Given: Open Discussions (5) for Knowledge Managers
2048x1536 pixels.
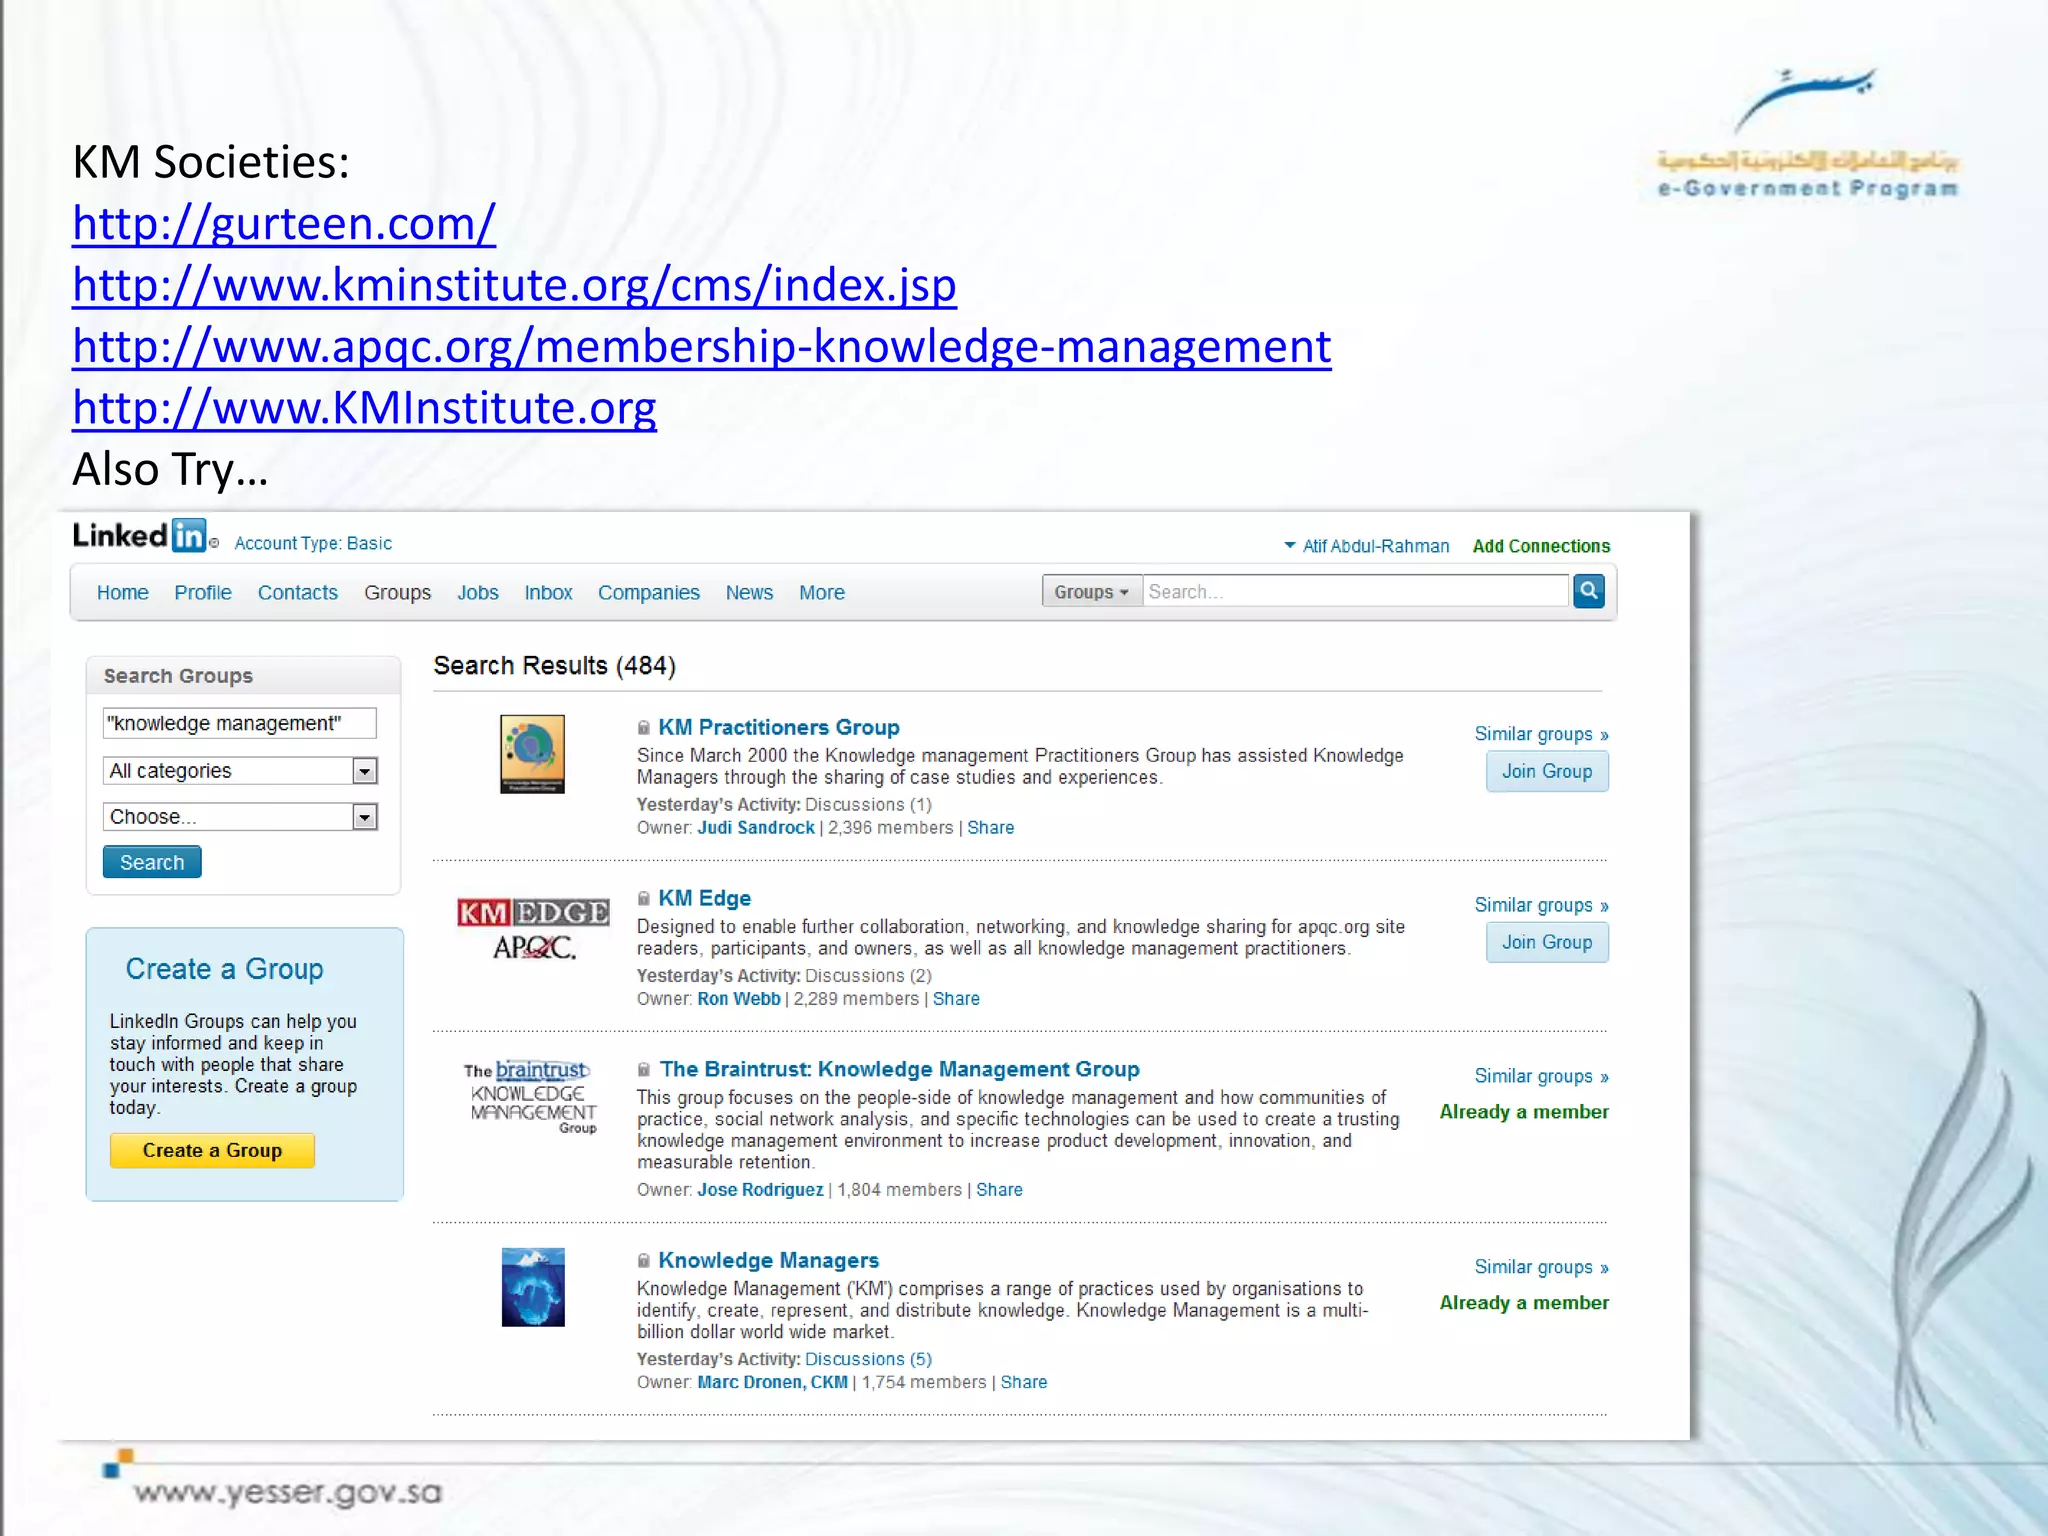Looking at the screenshot, I should pos(868,1359).
